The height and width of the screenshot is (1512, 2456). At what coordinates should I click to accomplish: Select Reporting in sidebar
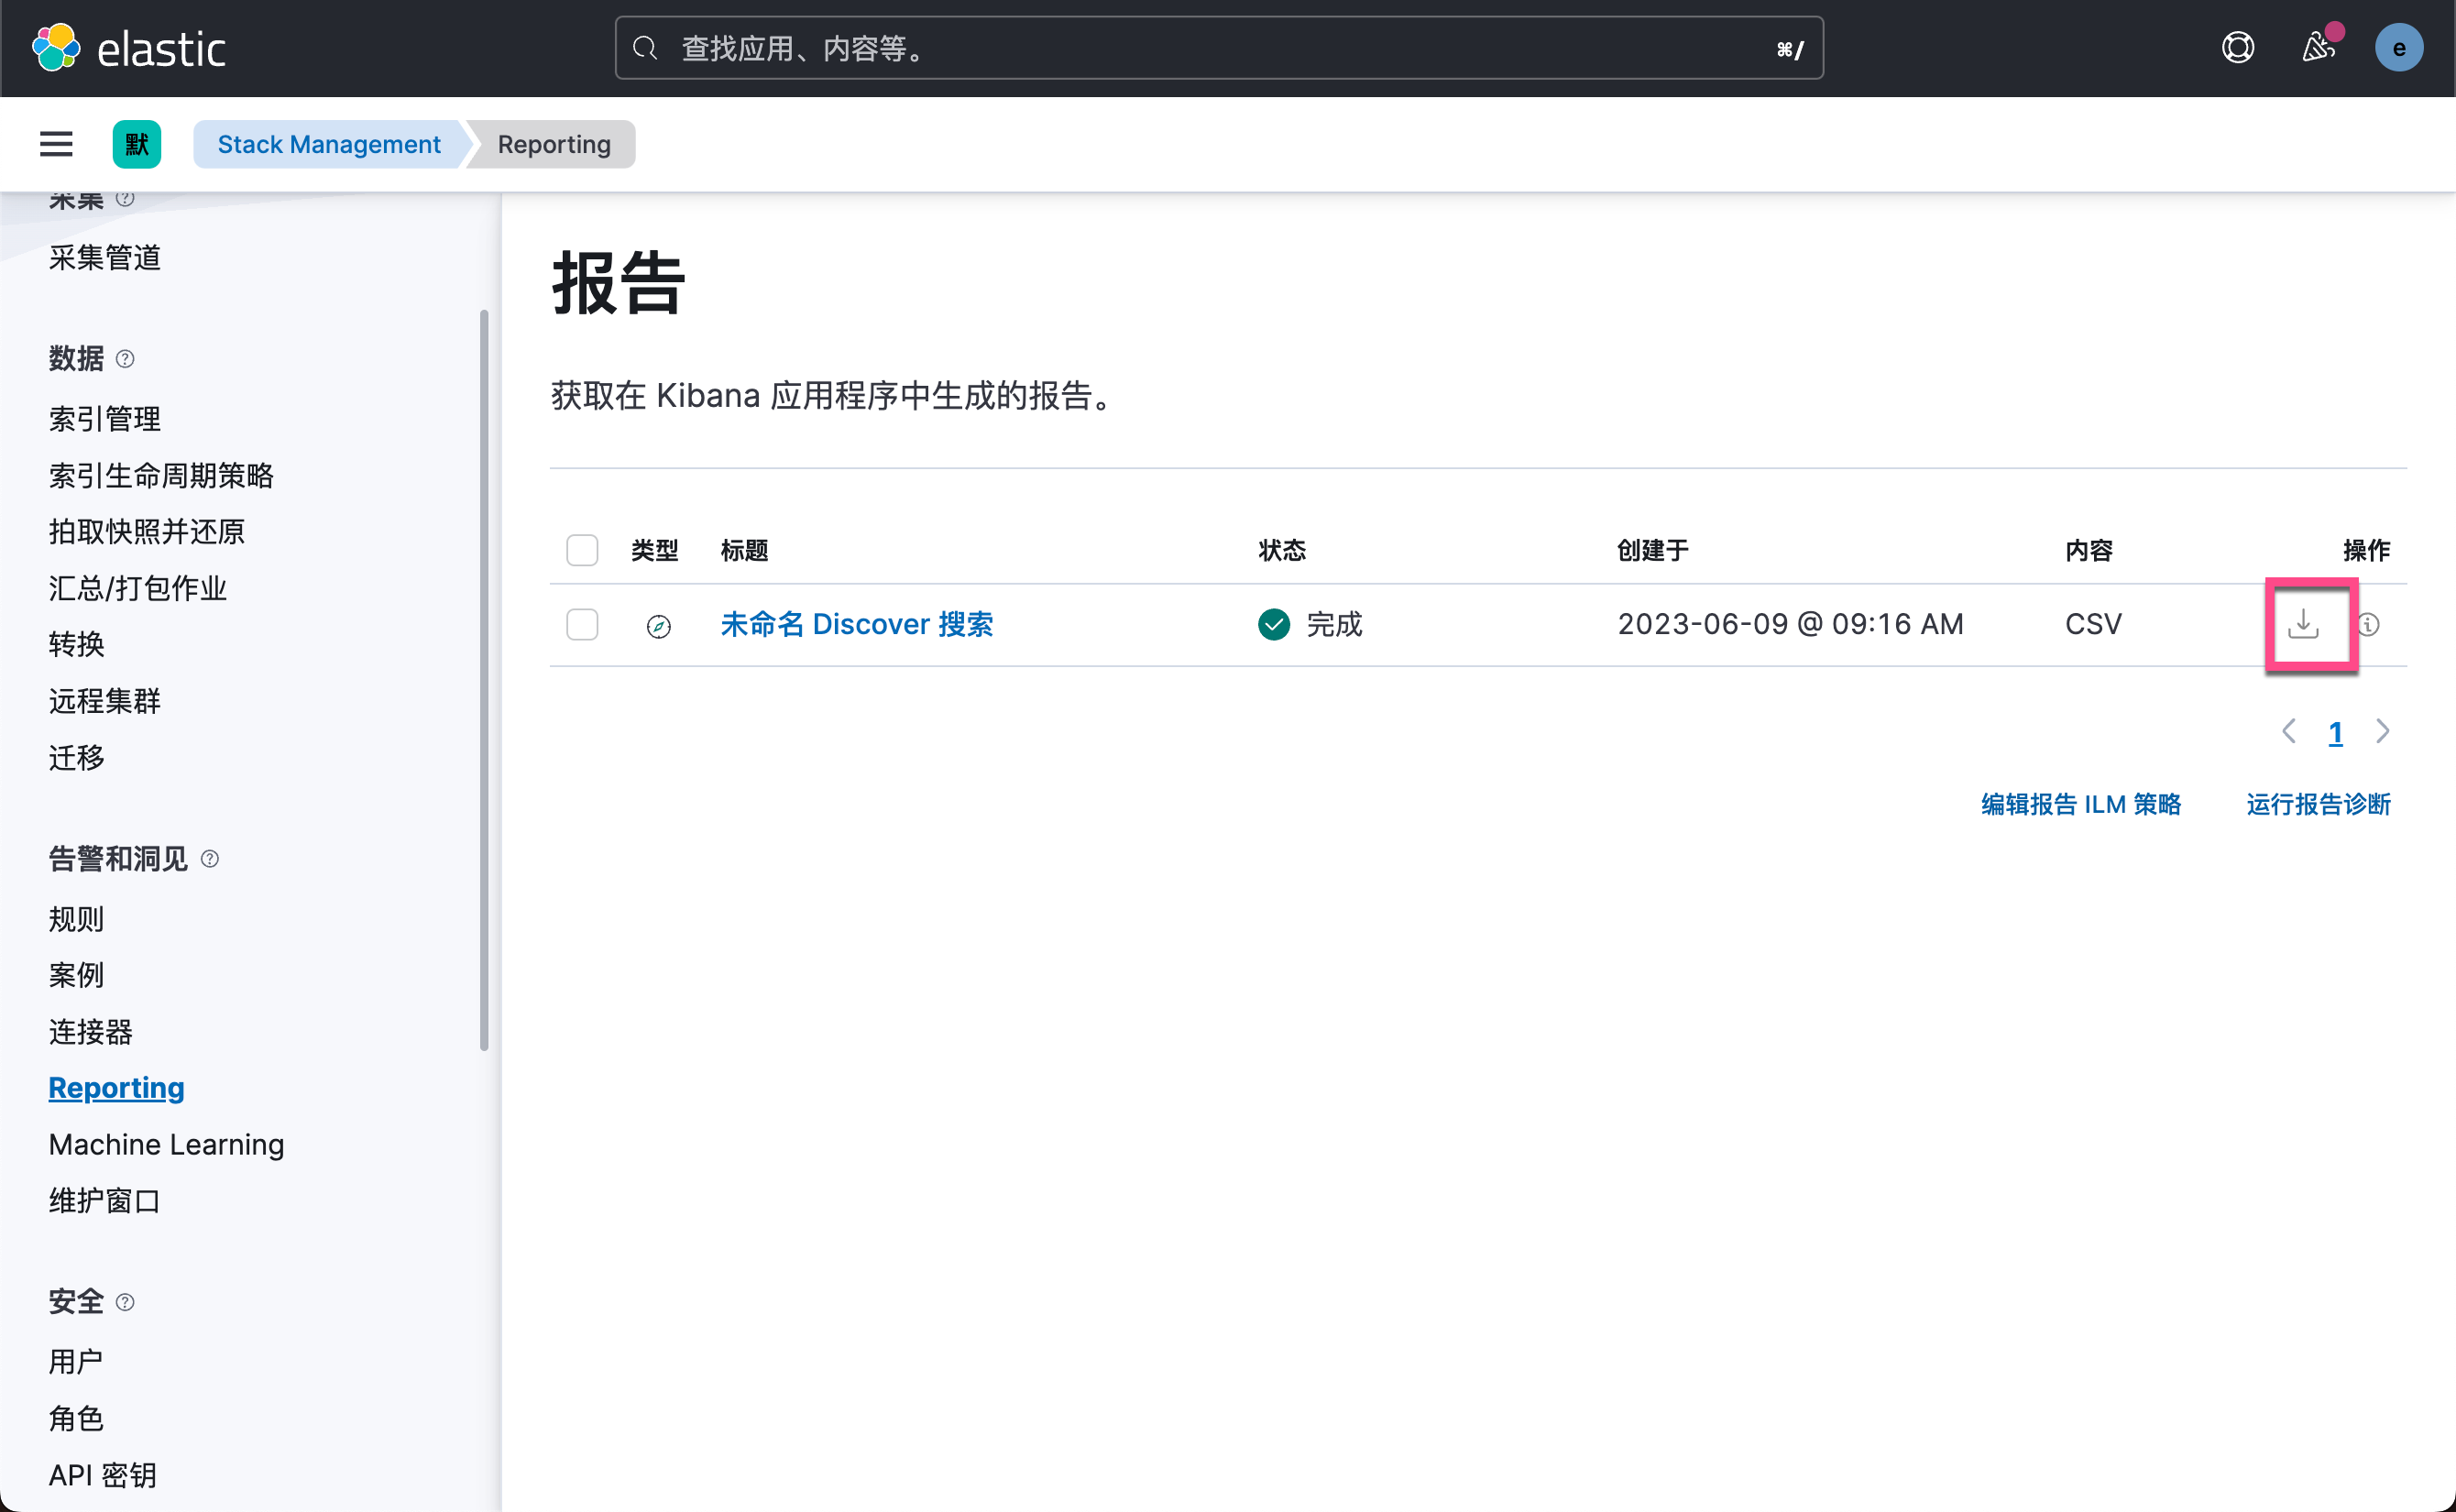pyautogui.click(x=116, y=1087)
